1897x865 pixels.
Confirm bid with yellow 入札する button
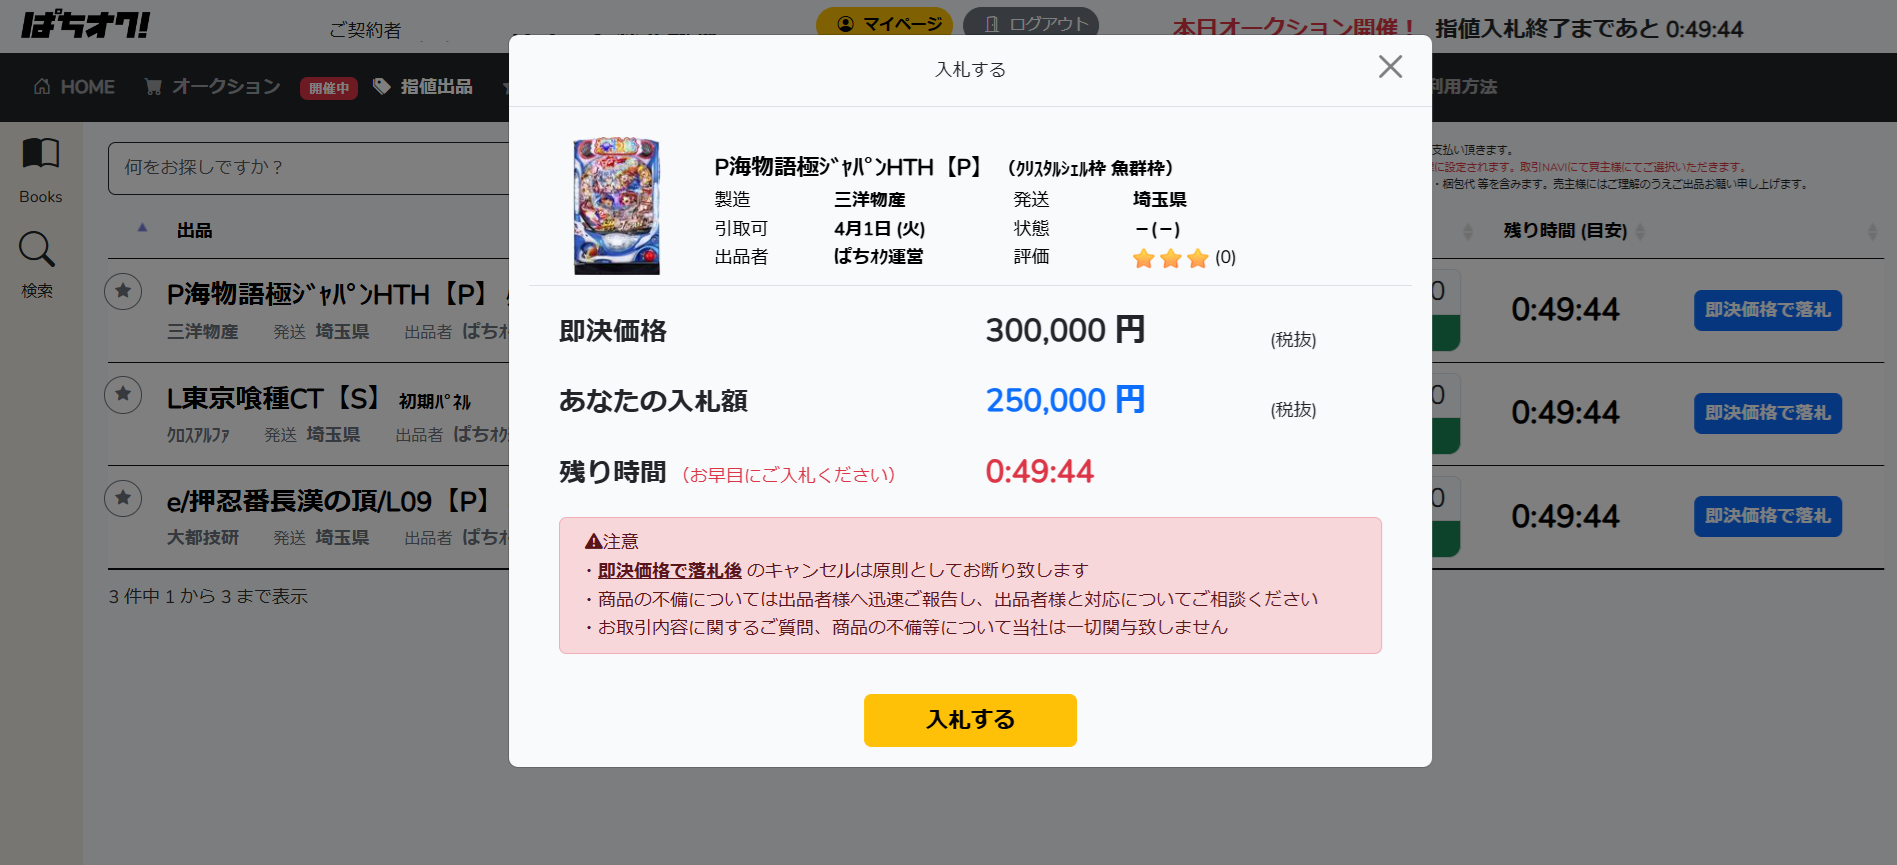970,720
